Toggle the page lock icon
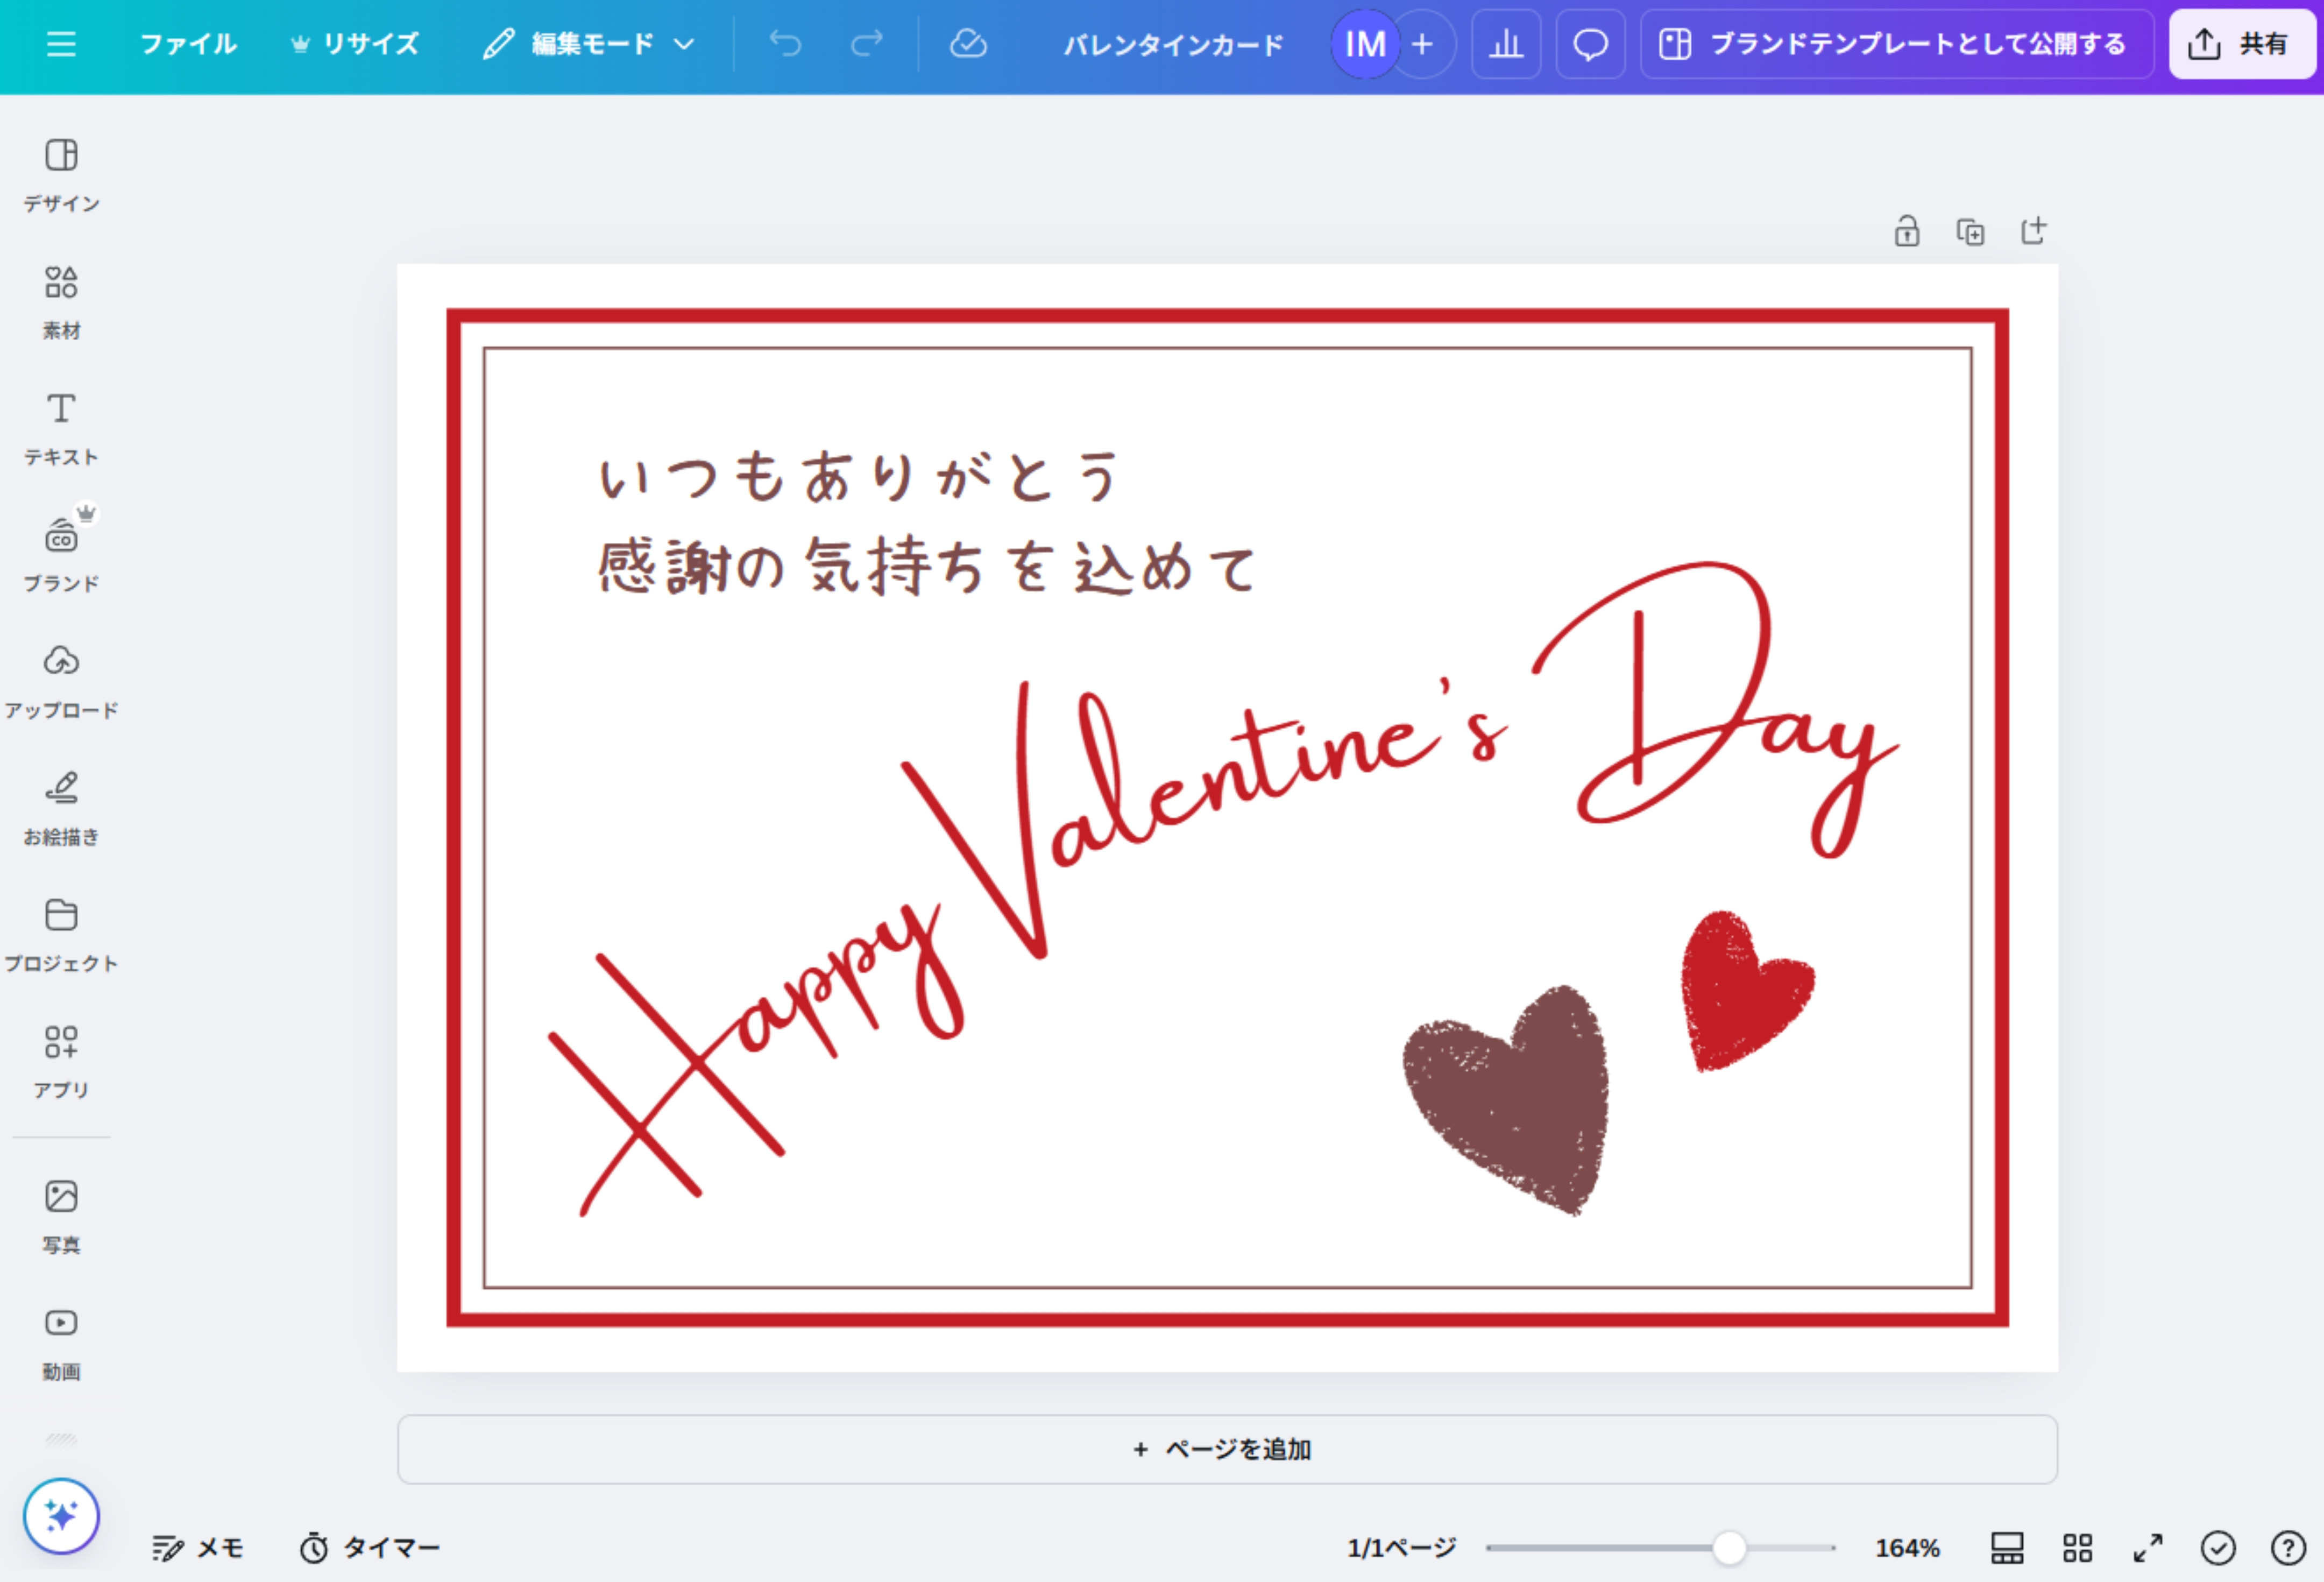The height and width of the screenshot is (1582, 2324). coord(1906,231)
